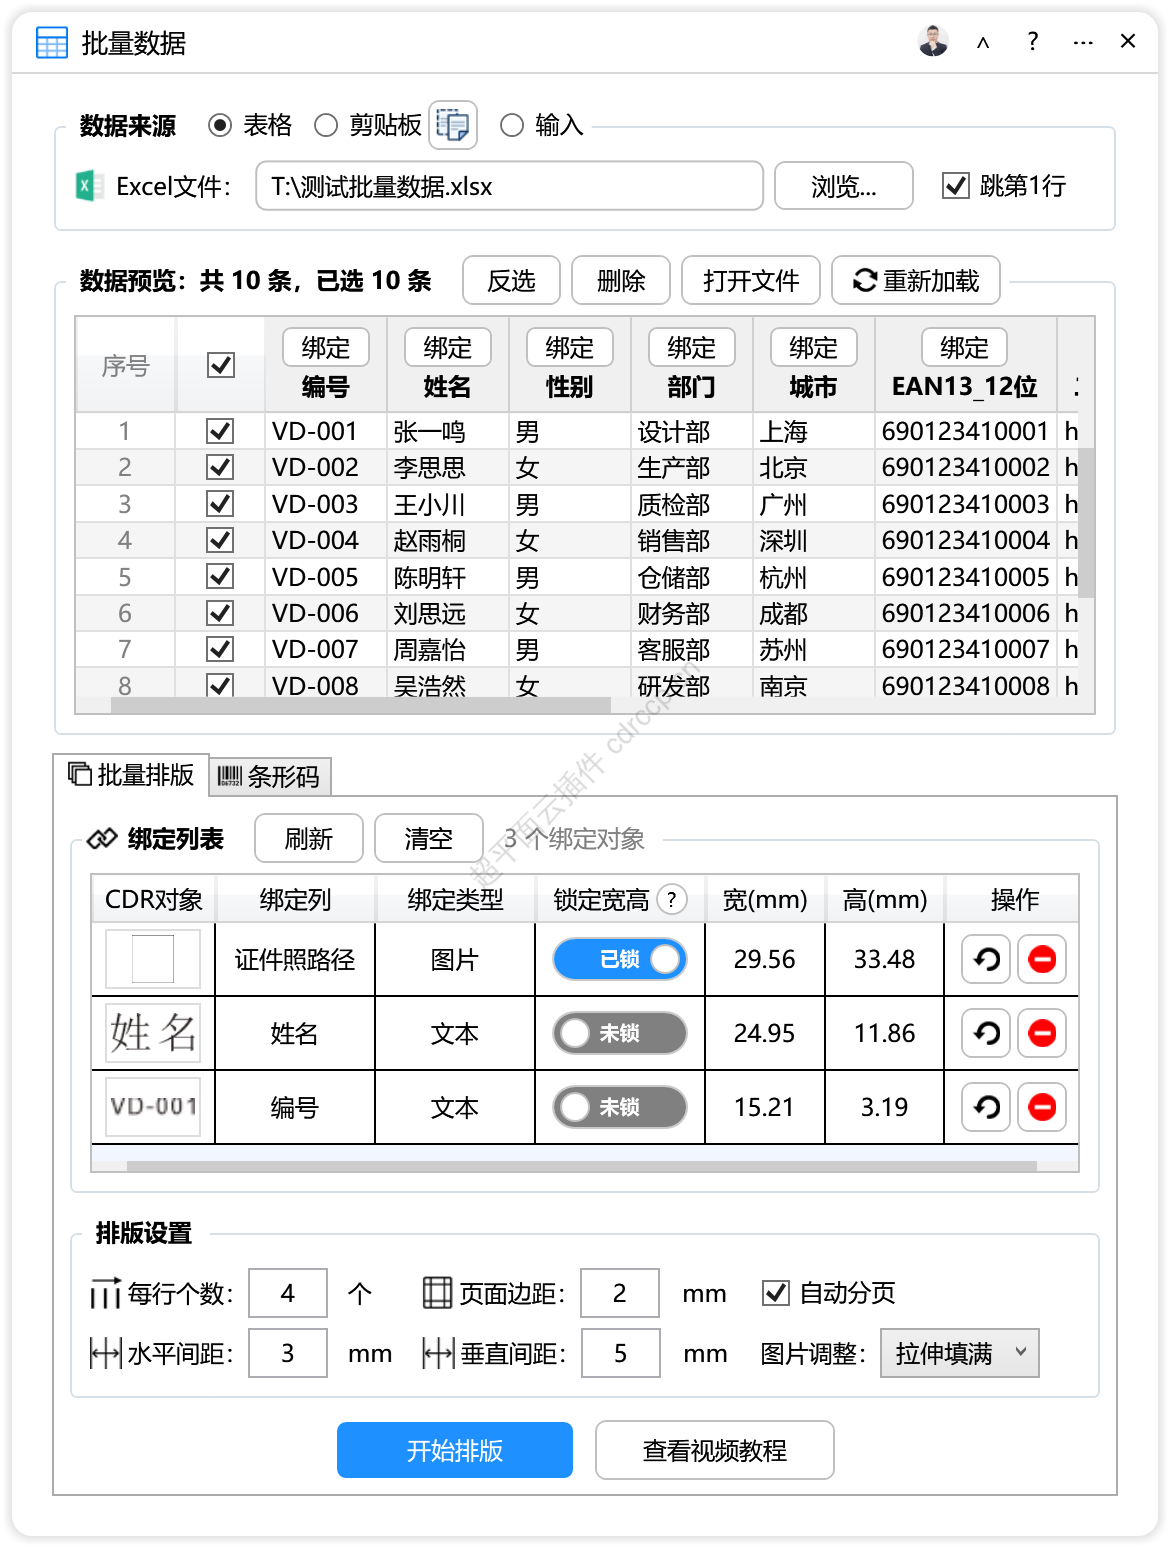Click the 重新加载 button
This screenshot has height=1548, width=1170.
point(916,281)
